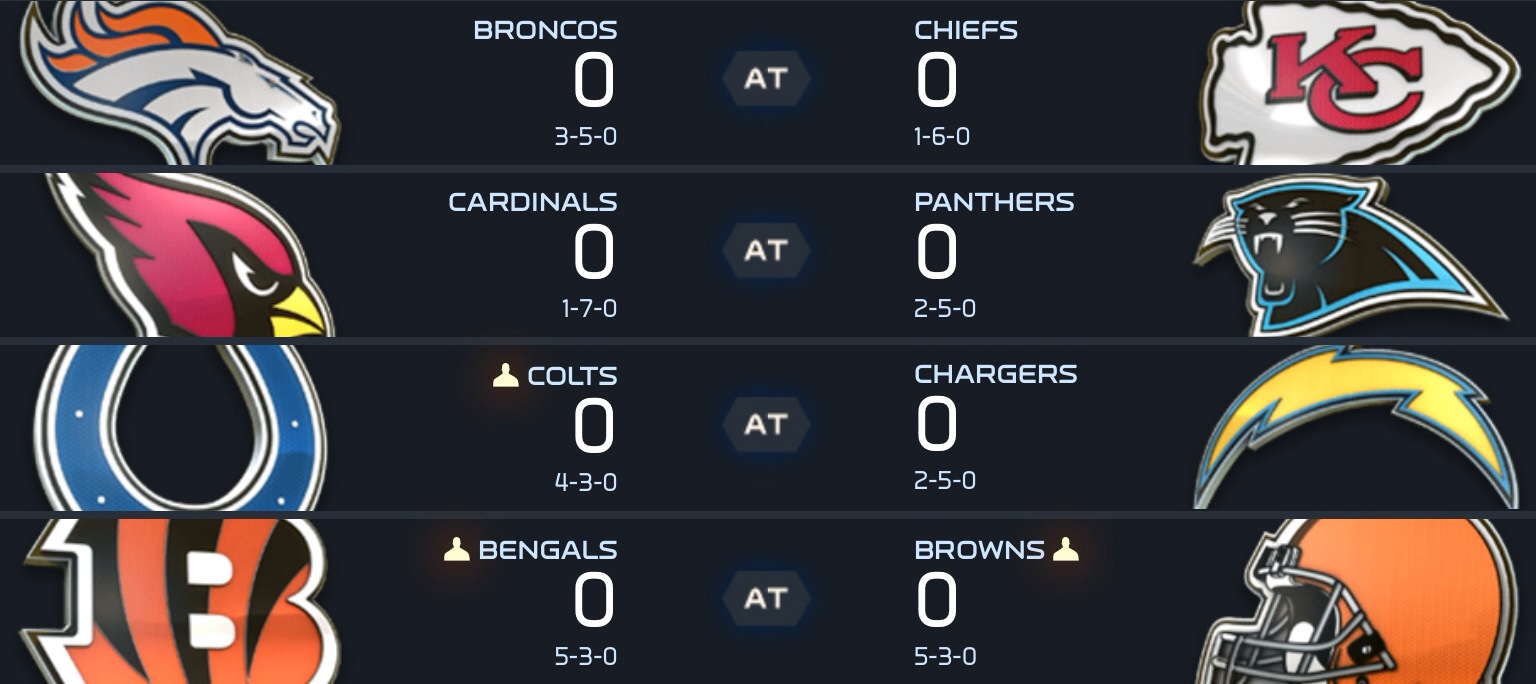Click the BRONCOS team name

(x=545, y=30)
